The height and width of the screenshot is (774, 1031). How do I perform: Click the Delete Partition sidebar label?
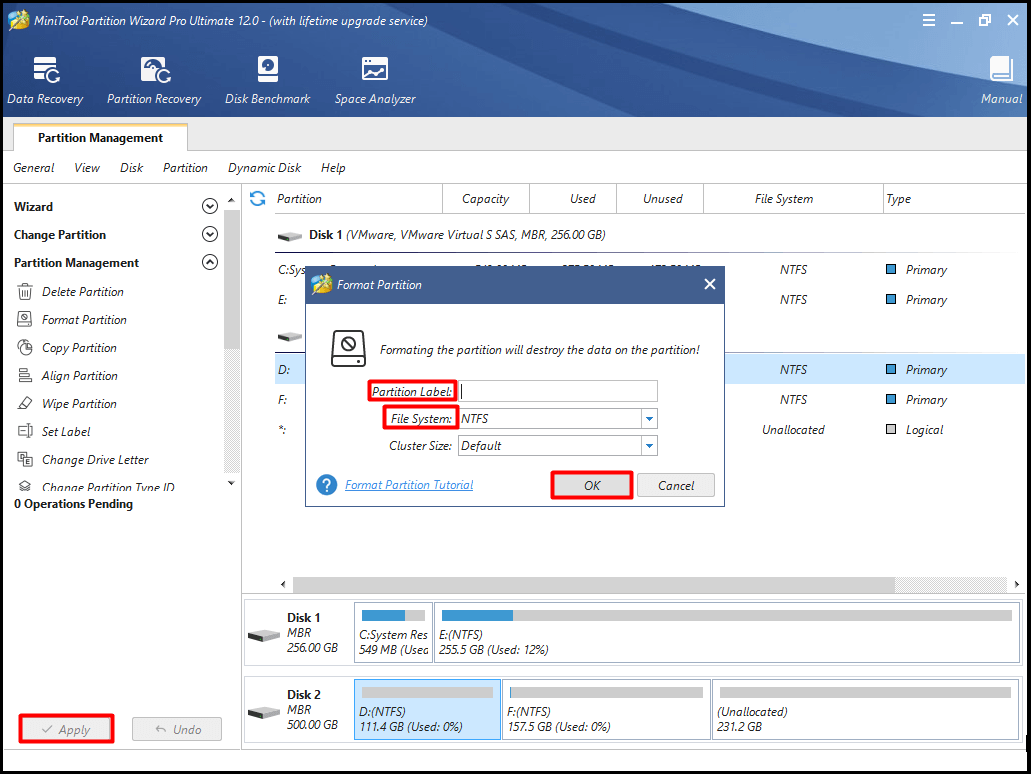click(83, 291)
